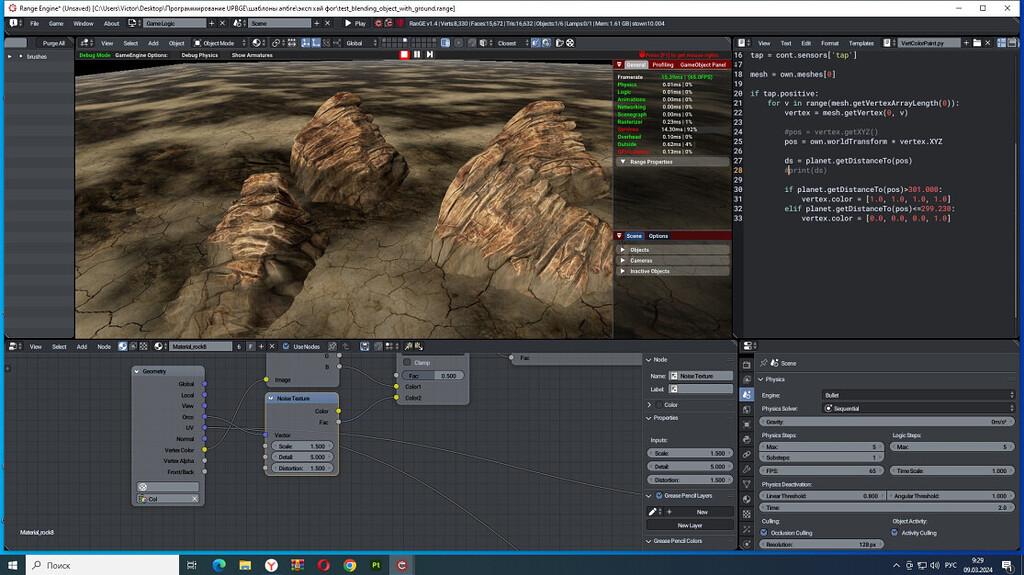The image size is (1024, 575).
Task: Collapse the Geometry node
Action: pyautogui.click(x=136, y=371)
